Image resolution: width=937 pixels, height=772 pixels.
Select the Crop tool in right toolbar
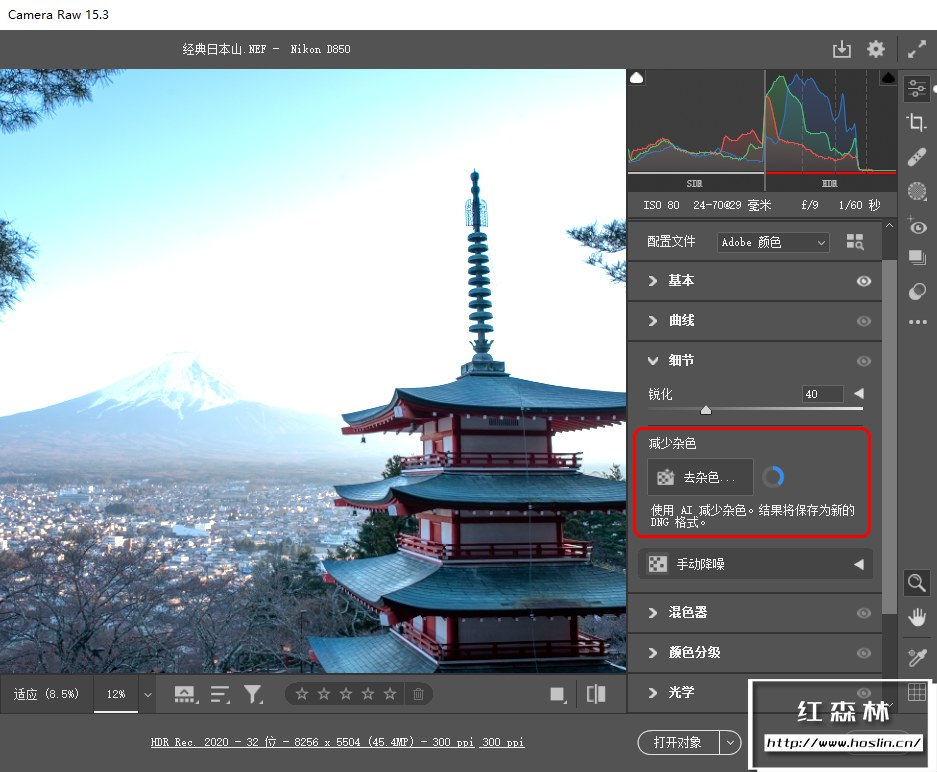click(916, 123)
